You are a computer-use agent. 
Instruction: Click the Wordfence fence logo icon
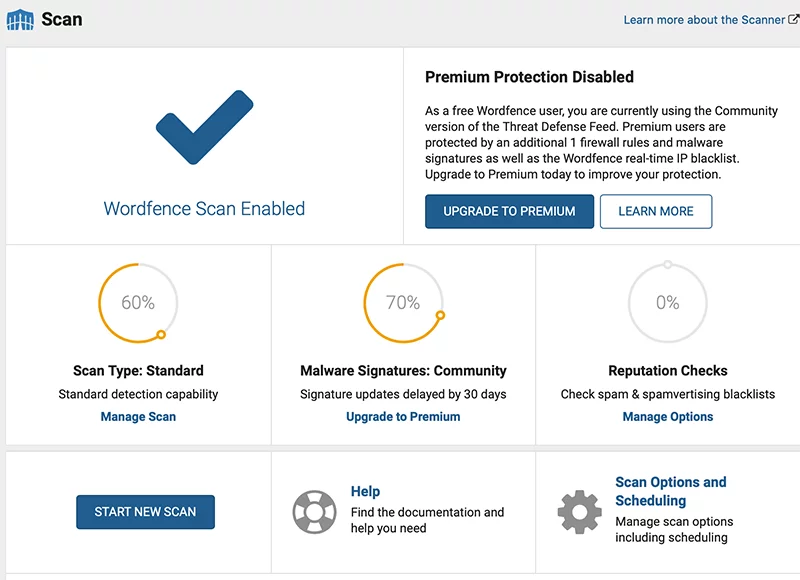(x=20, y=19)
